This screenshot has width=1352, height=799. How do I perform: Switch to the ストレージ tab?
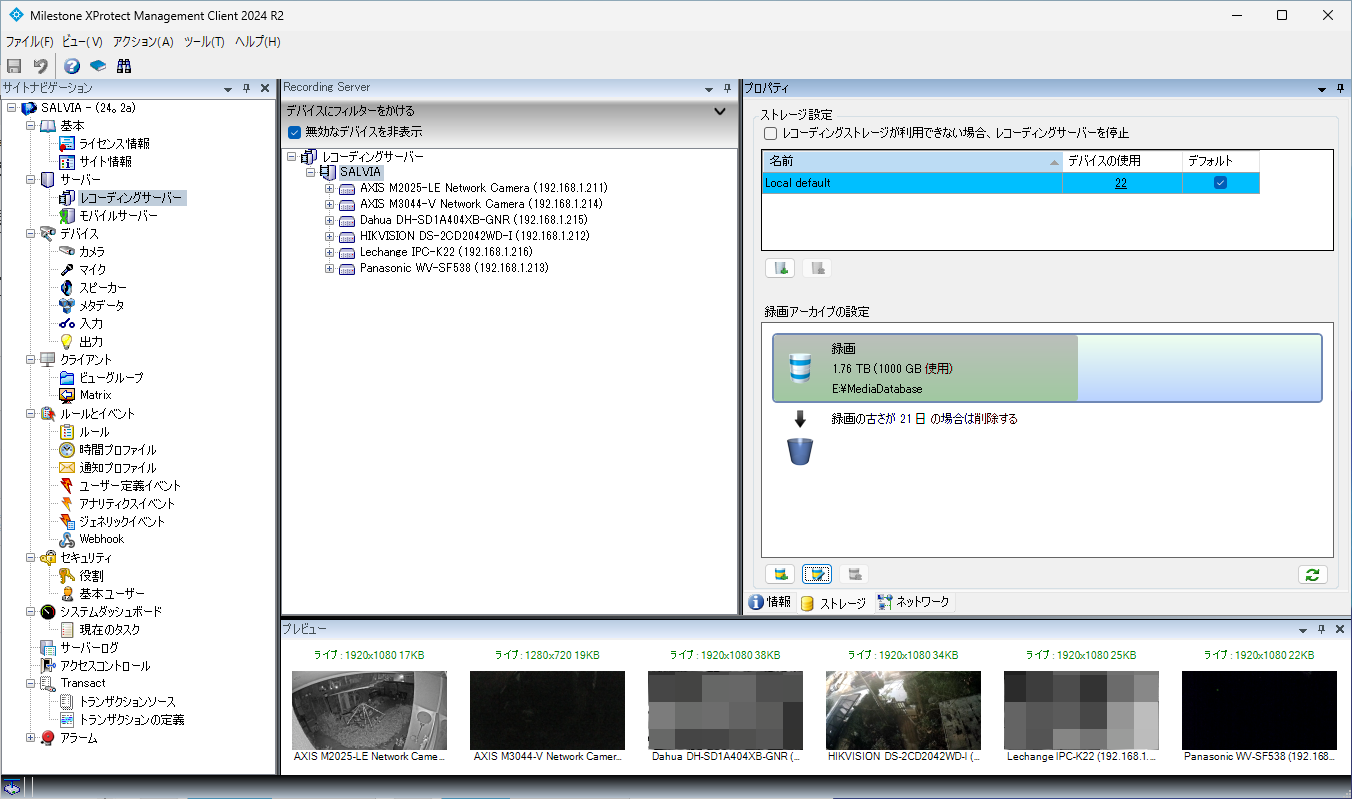(834, 602)
